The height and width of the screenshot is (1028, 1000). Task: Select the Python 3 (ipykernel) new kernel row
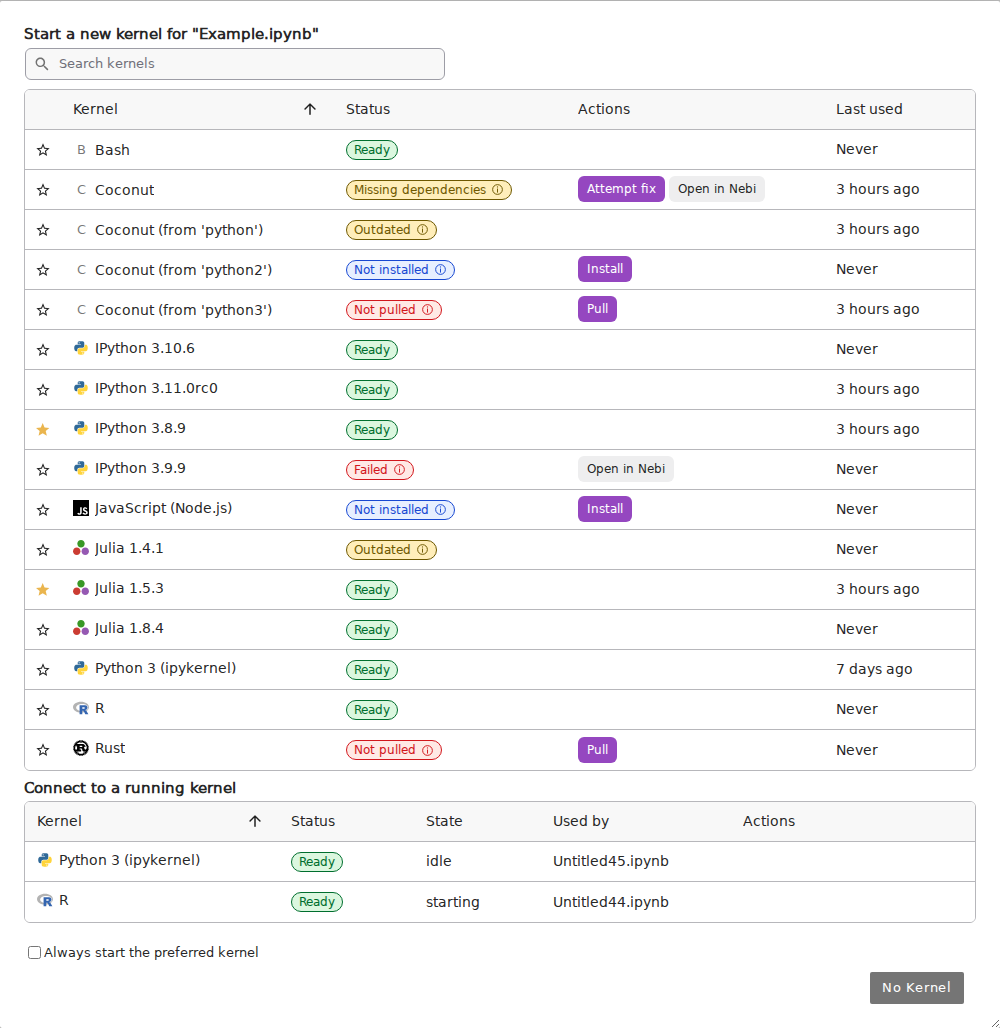point(500,669)
